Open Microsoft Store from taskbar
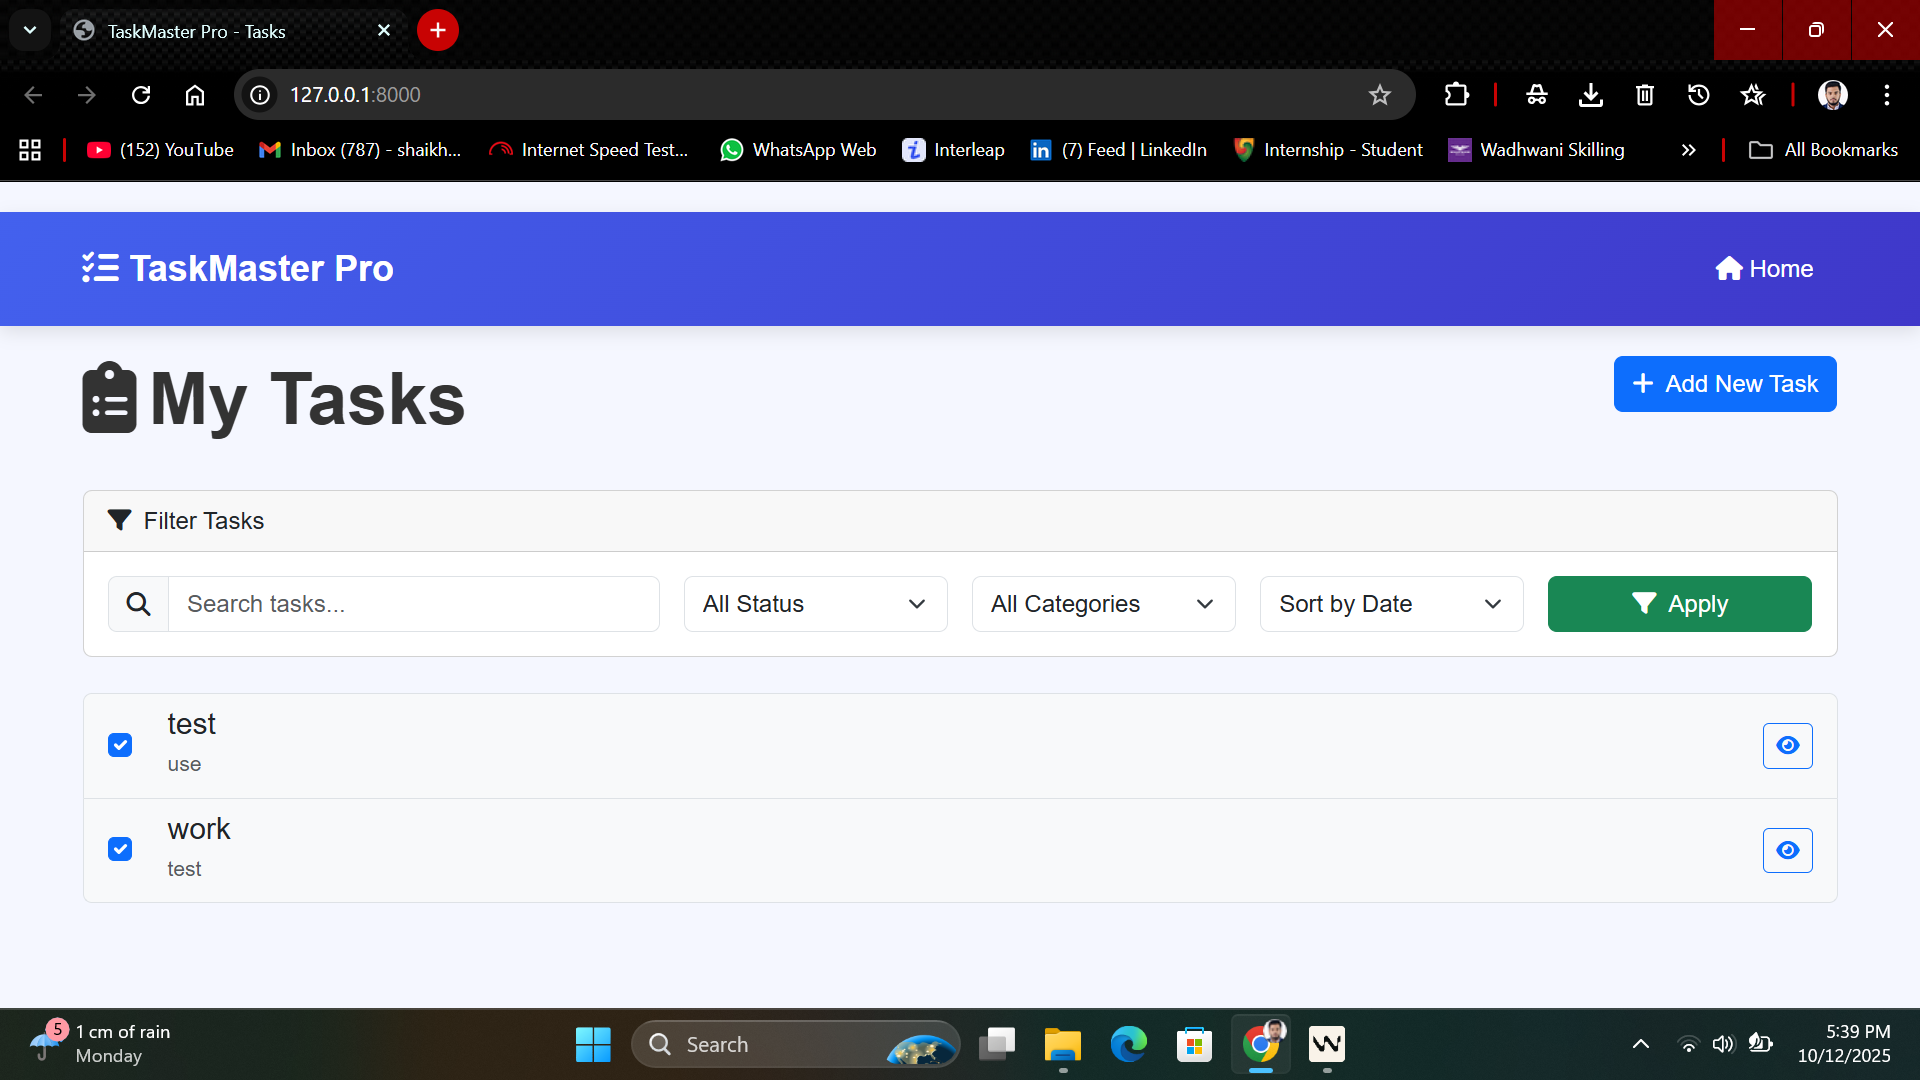 pos(1195,1045)
